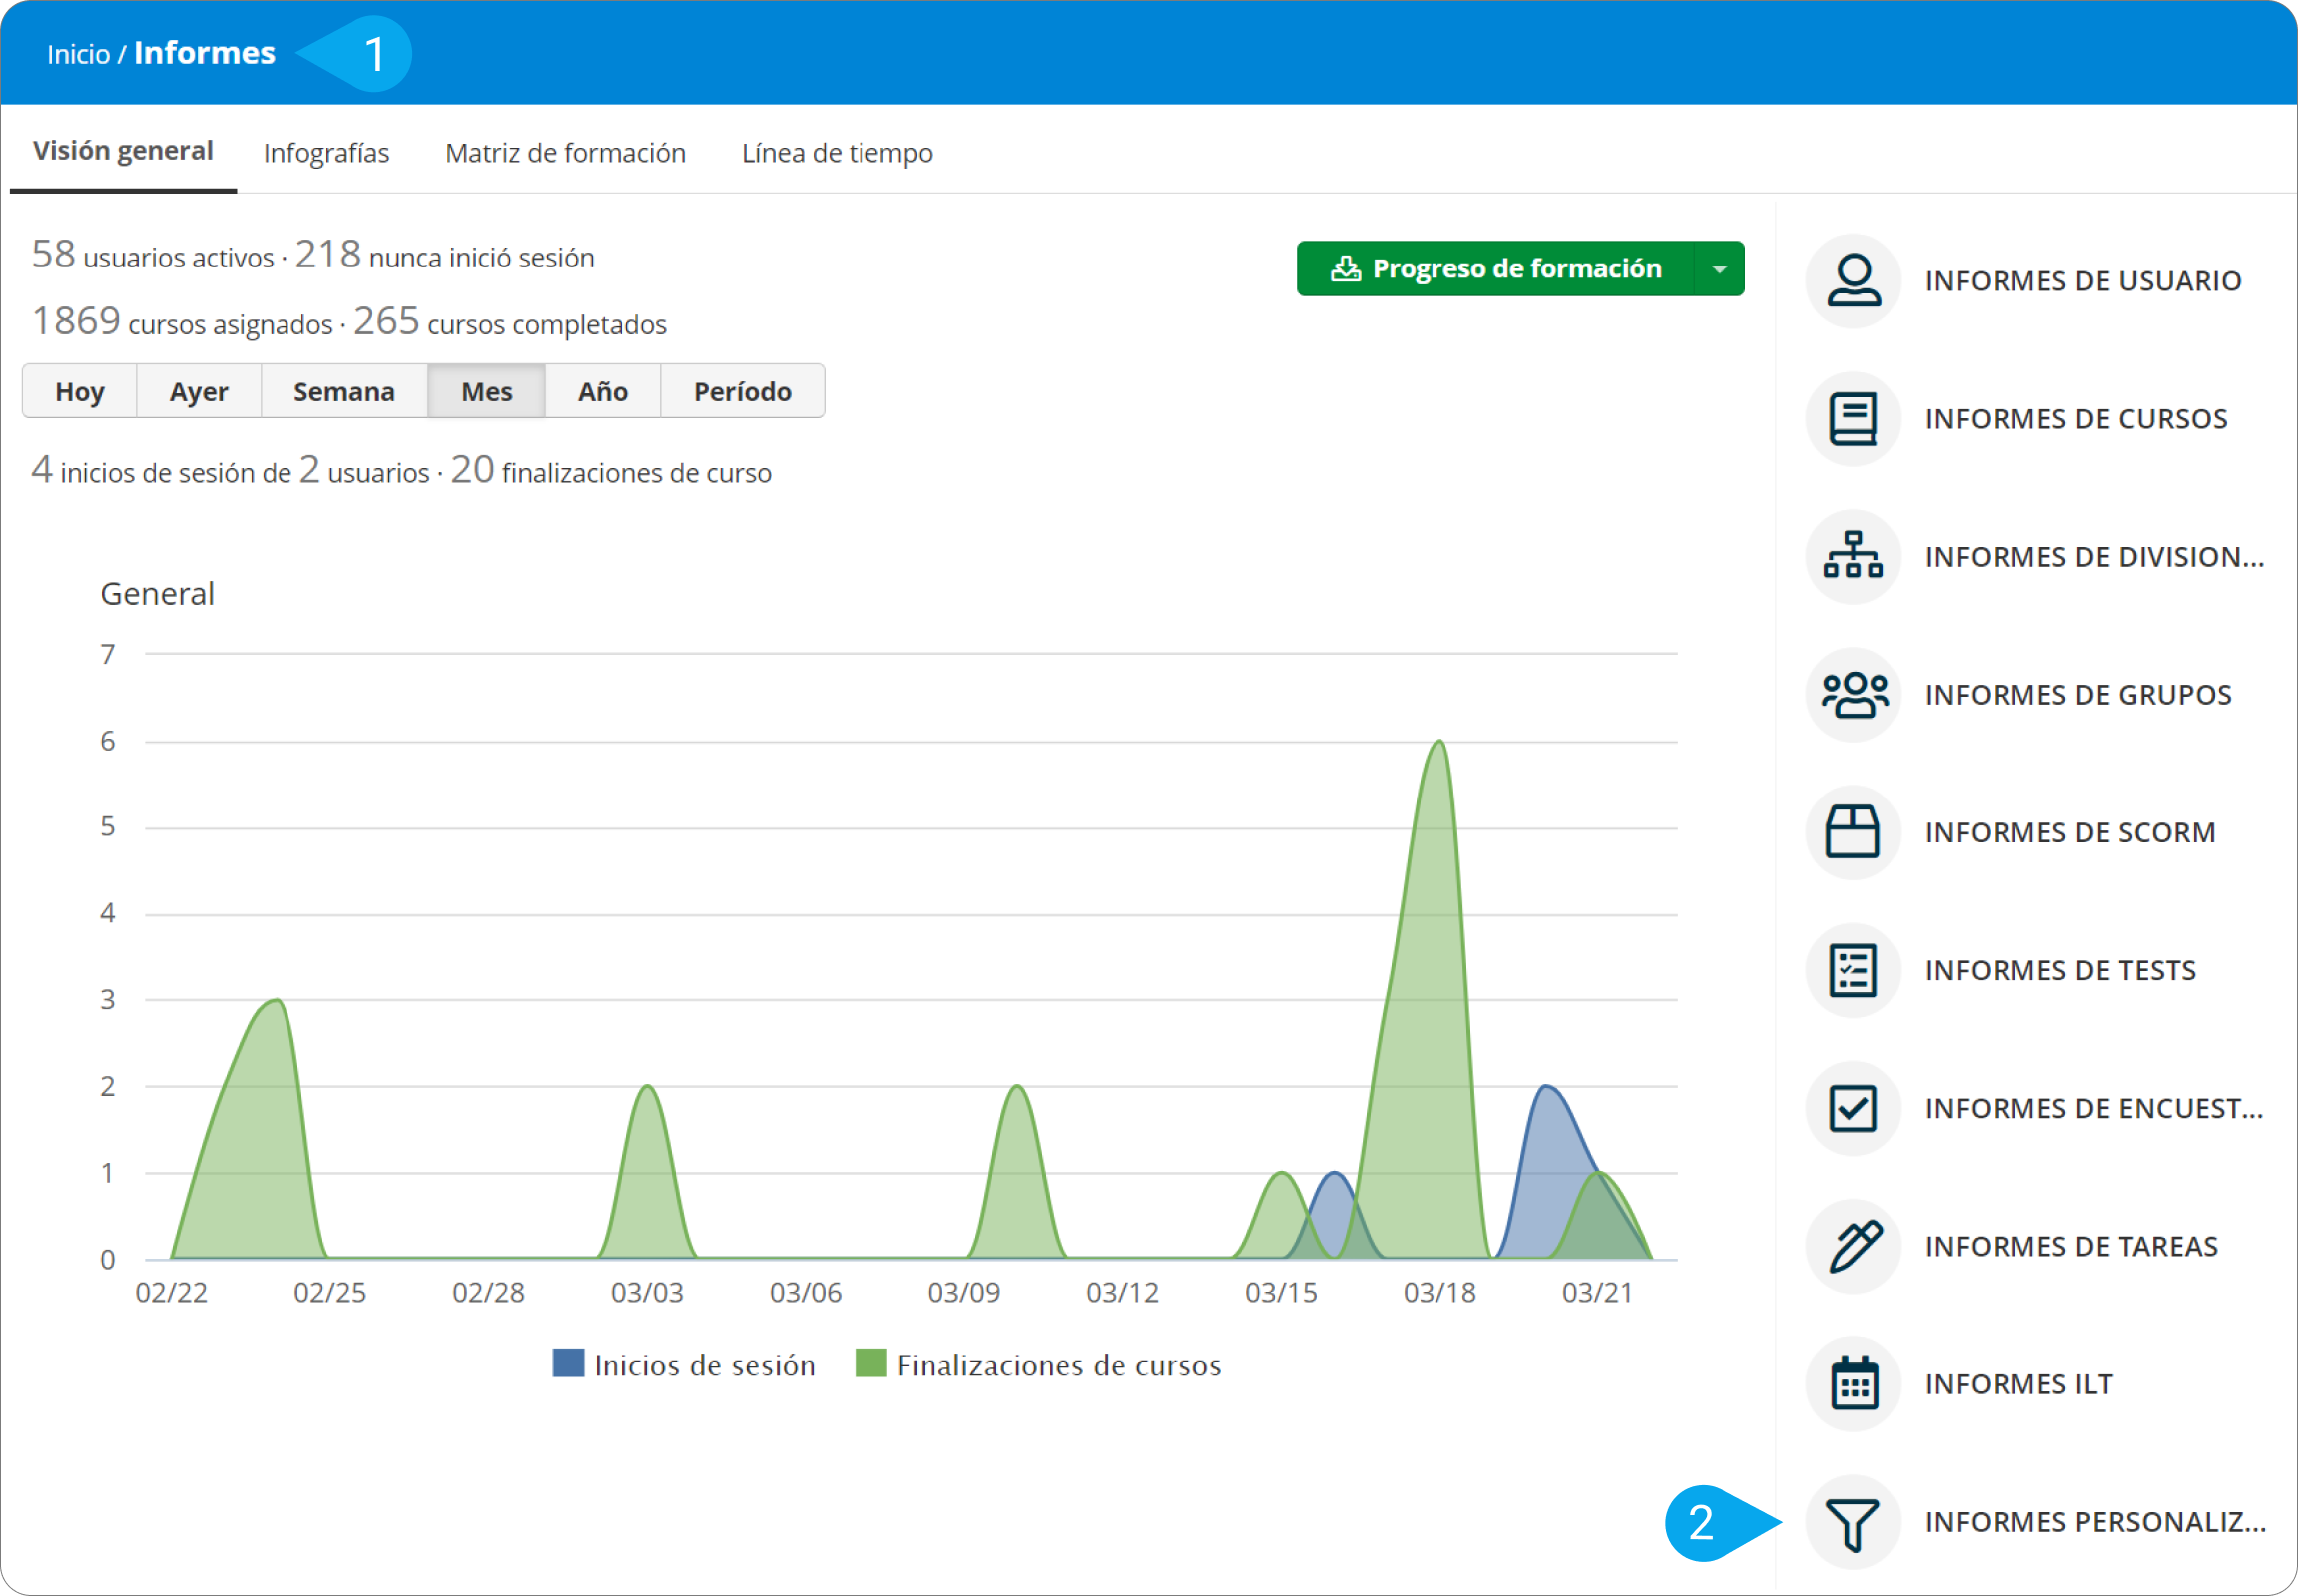The width and height of the screenshot is (2298, 1596).
Task: Click the Inicios de sesión legend label
Action: [x=704, y=1365]
